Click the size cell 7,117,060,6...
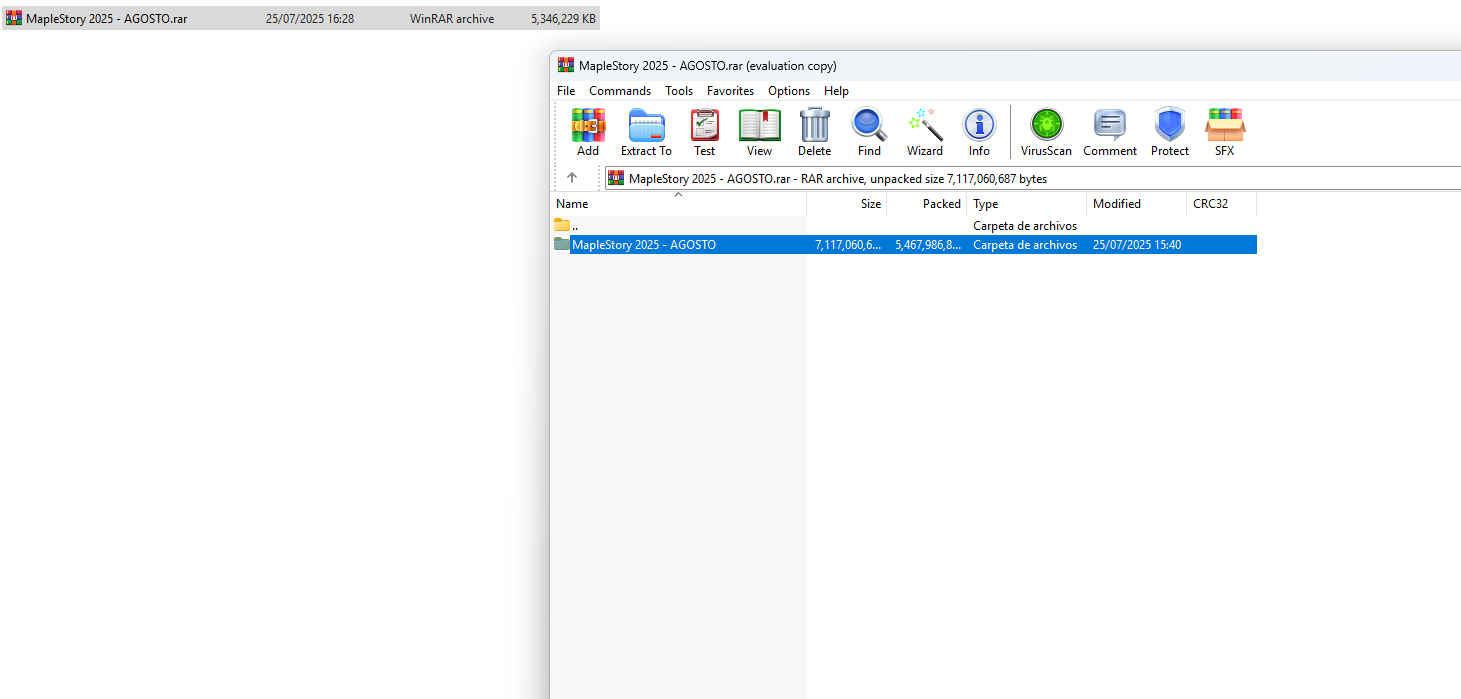The width and height of the screenshot is (1461, 699). click(848, 245)
